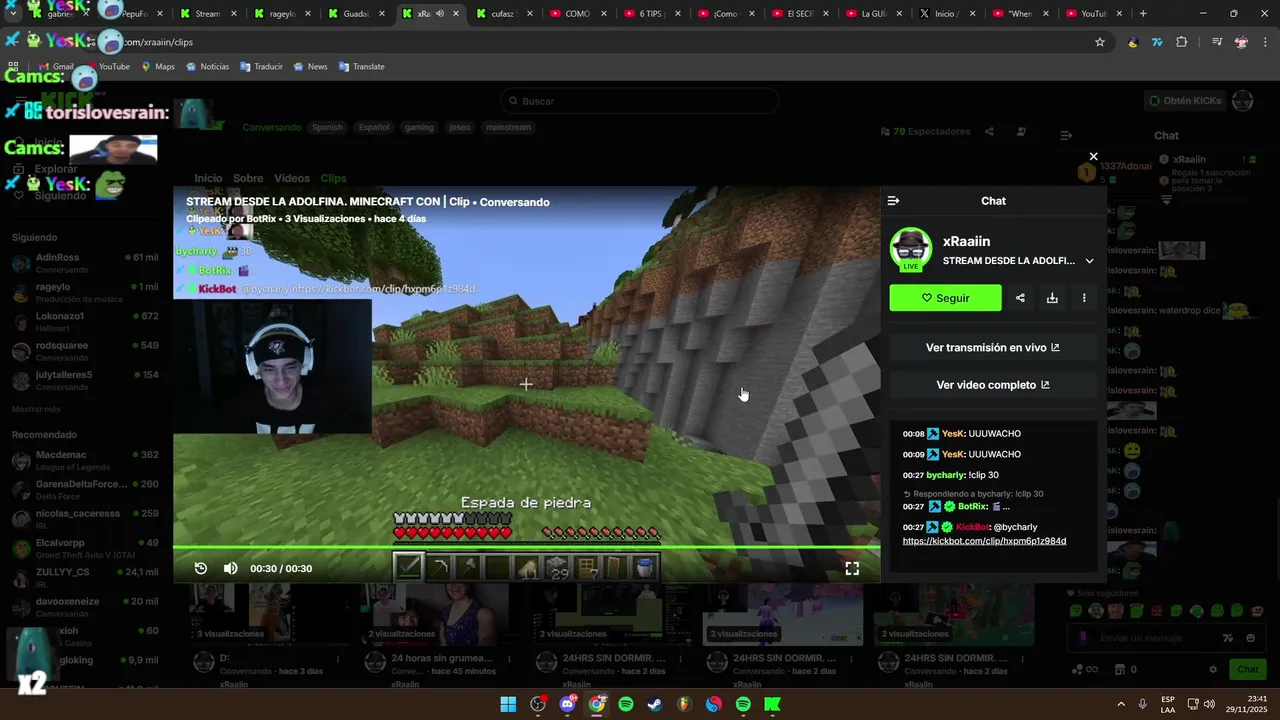Open the clip's three-dot options menu
The height and width of the screenshot is (720, 1280).
click(x=1084, y=298)
